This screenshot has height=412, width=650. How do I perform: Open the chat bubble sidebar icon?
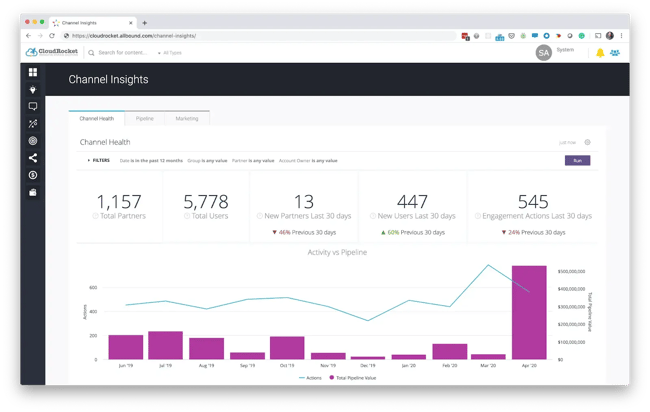click(x=33, y=107)
